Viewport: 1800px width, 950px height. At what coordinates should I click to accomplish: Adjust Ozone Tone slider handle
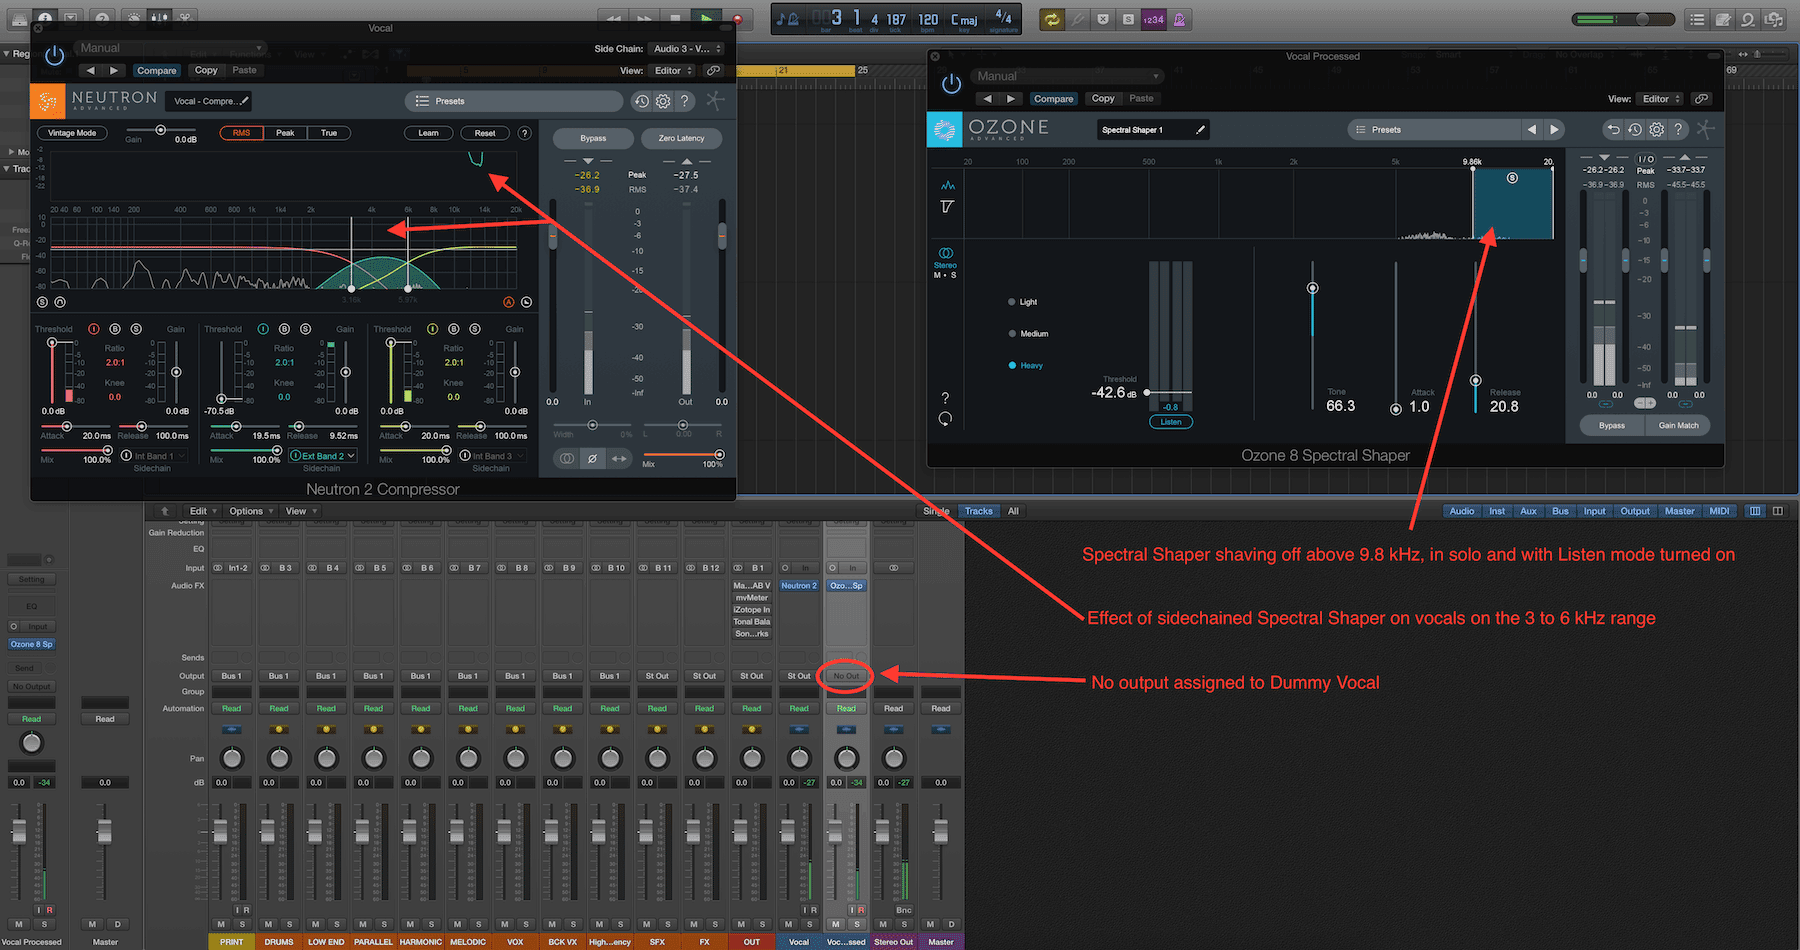tap(1312, 288)
